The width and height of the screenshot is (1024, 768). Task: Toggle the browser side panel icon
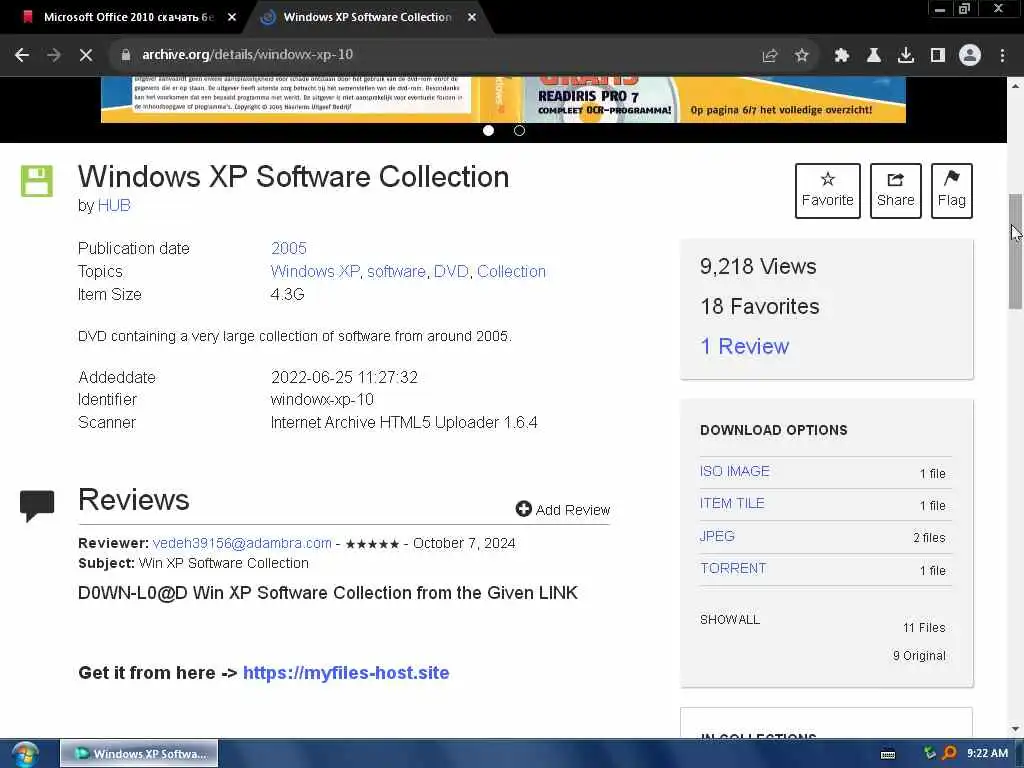click(x=938, y=56)
